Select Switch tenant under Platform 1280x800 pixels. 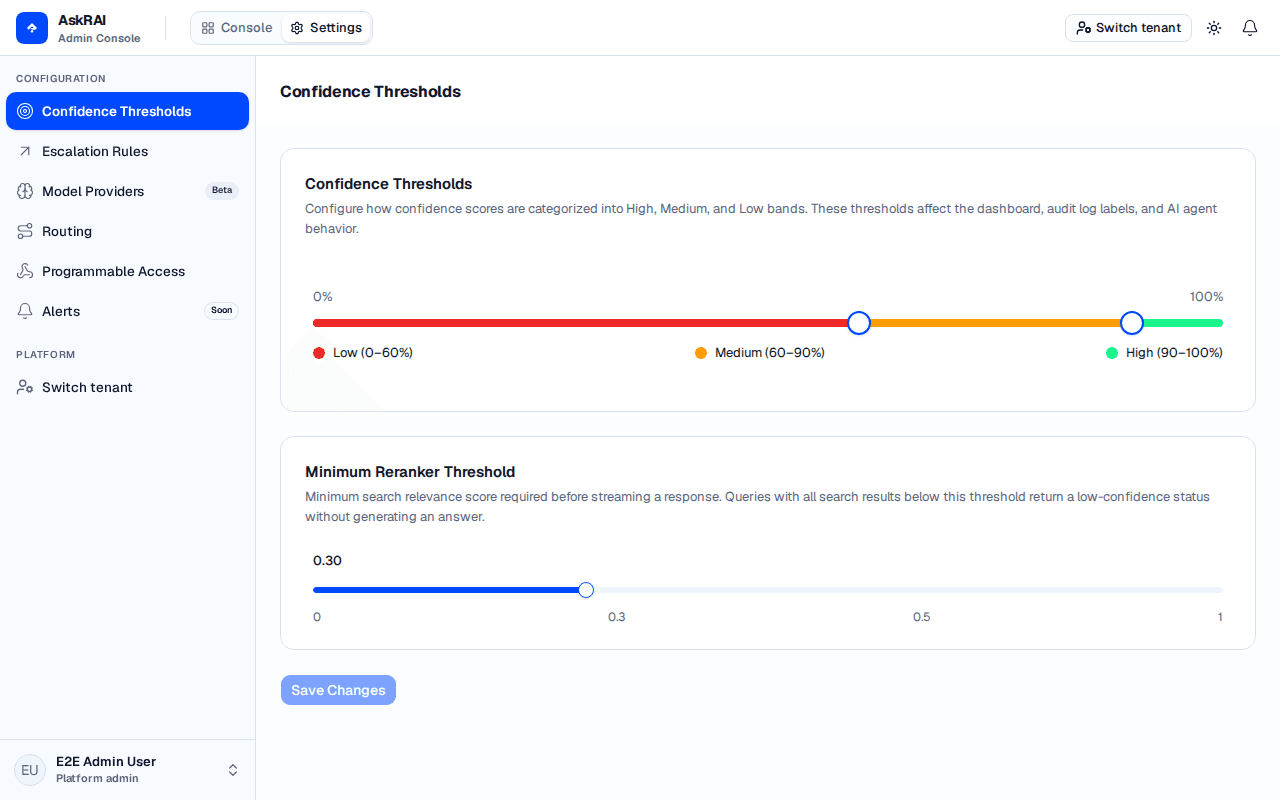coord(127,387)
